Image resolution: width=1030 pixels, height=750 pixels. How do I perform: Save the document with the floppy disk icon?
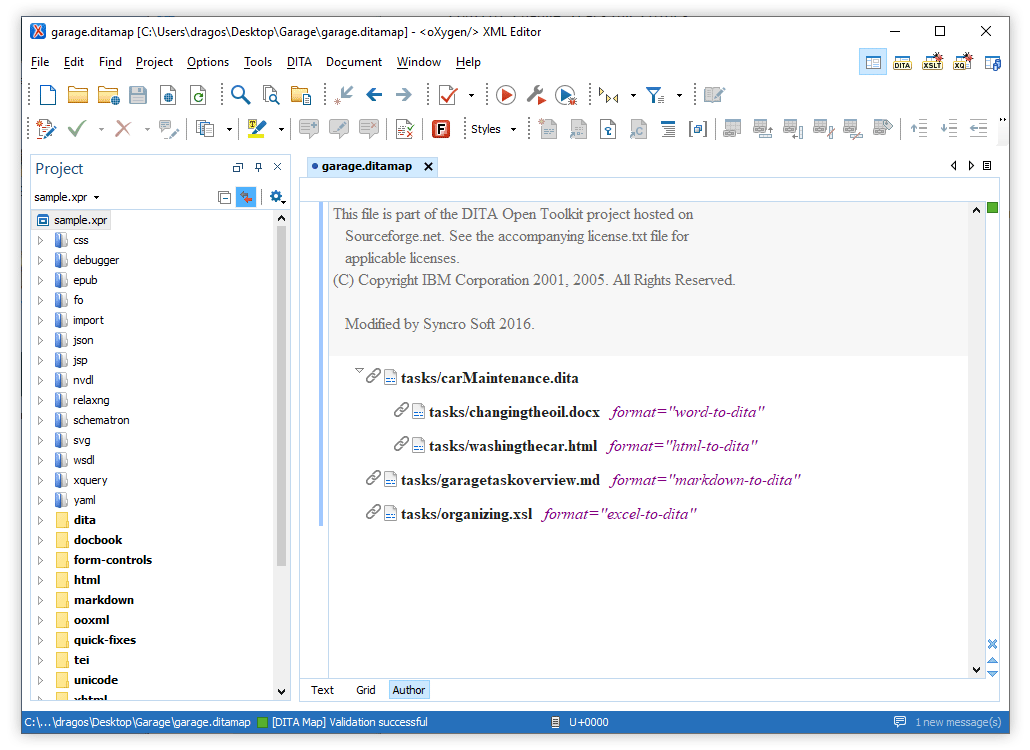point(138,95)
